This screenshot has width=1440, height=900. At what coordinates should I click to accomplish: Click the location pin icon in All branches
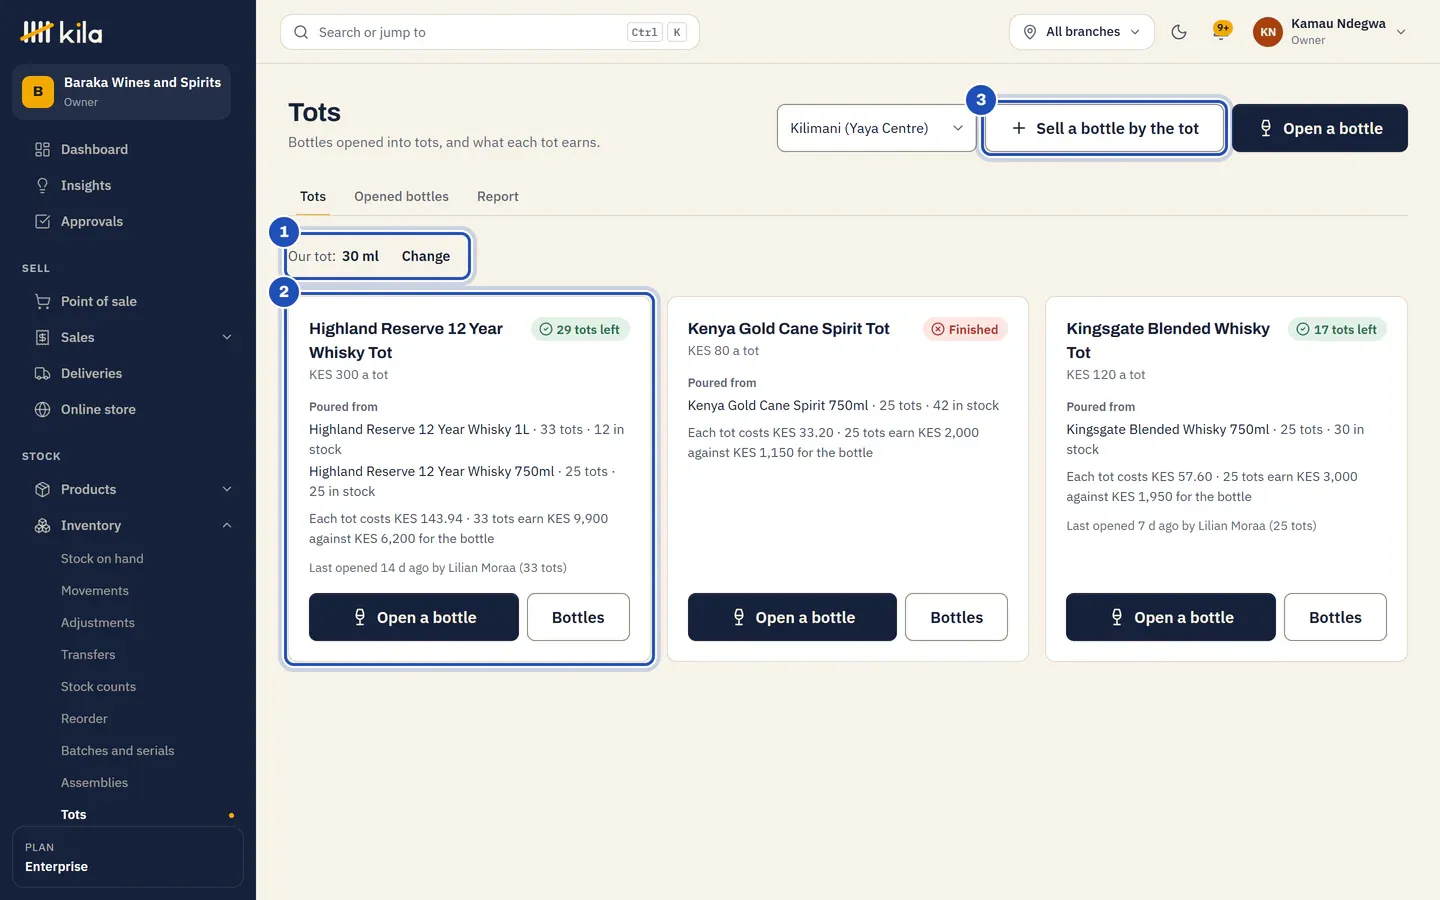(x=1030, y=32)
